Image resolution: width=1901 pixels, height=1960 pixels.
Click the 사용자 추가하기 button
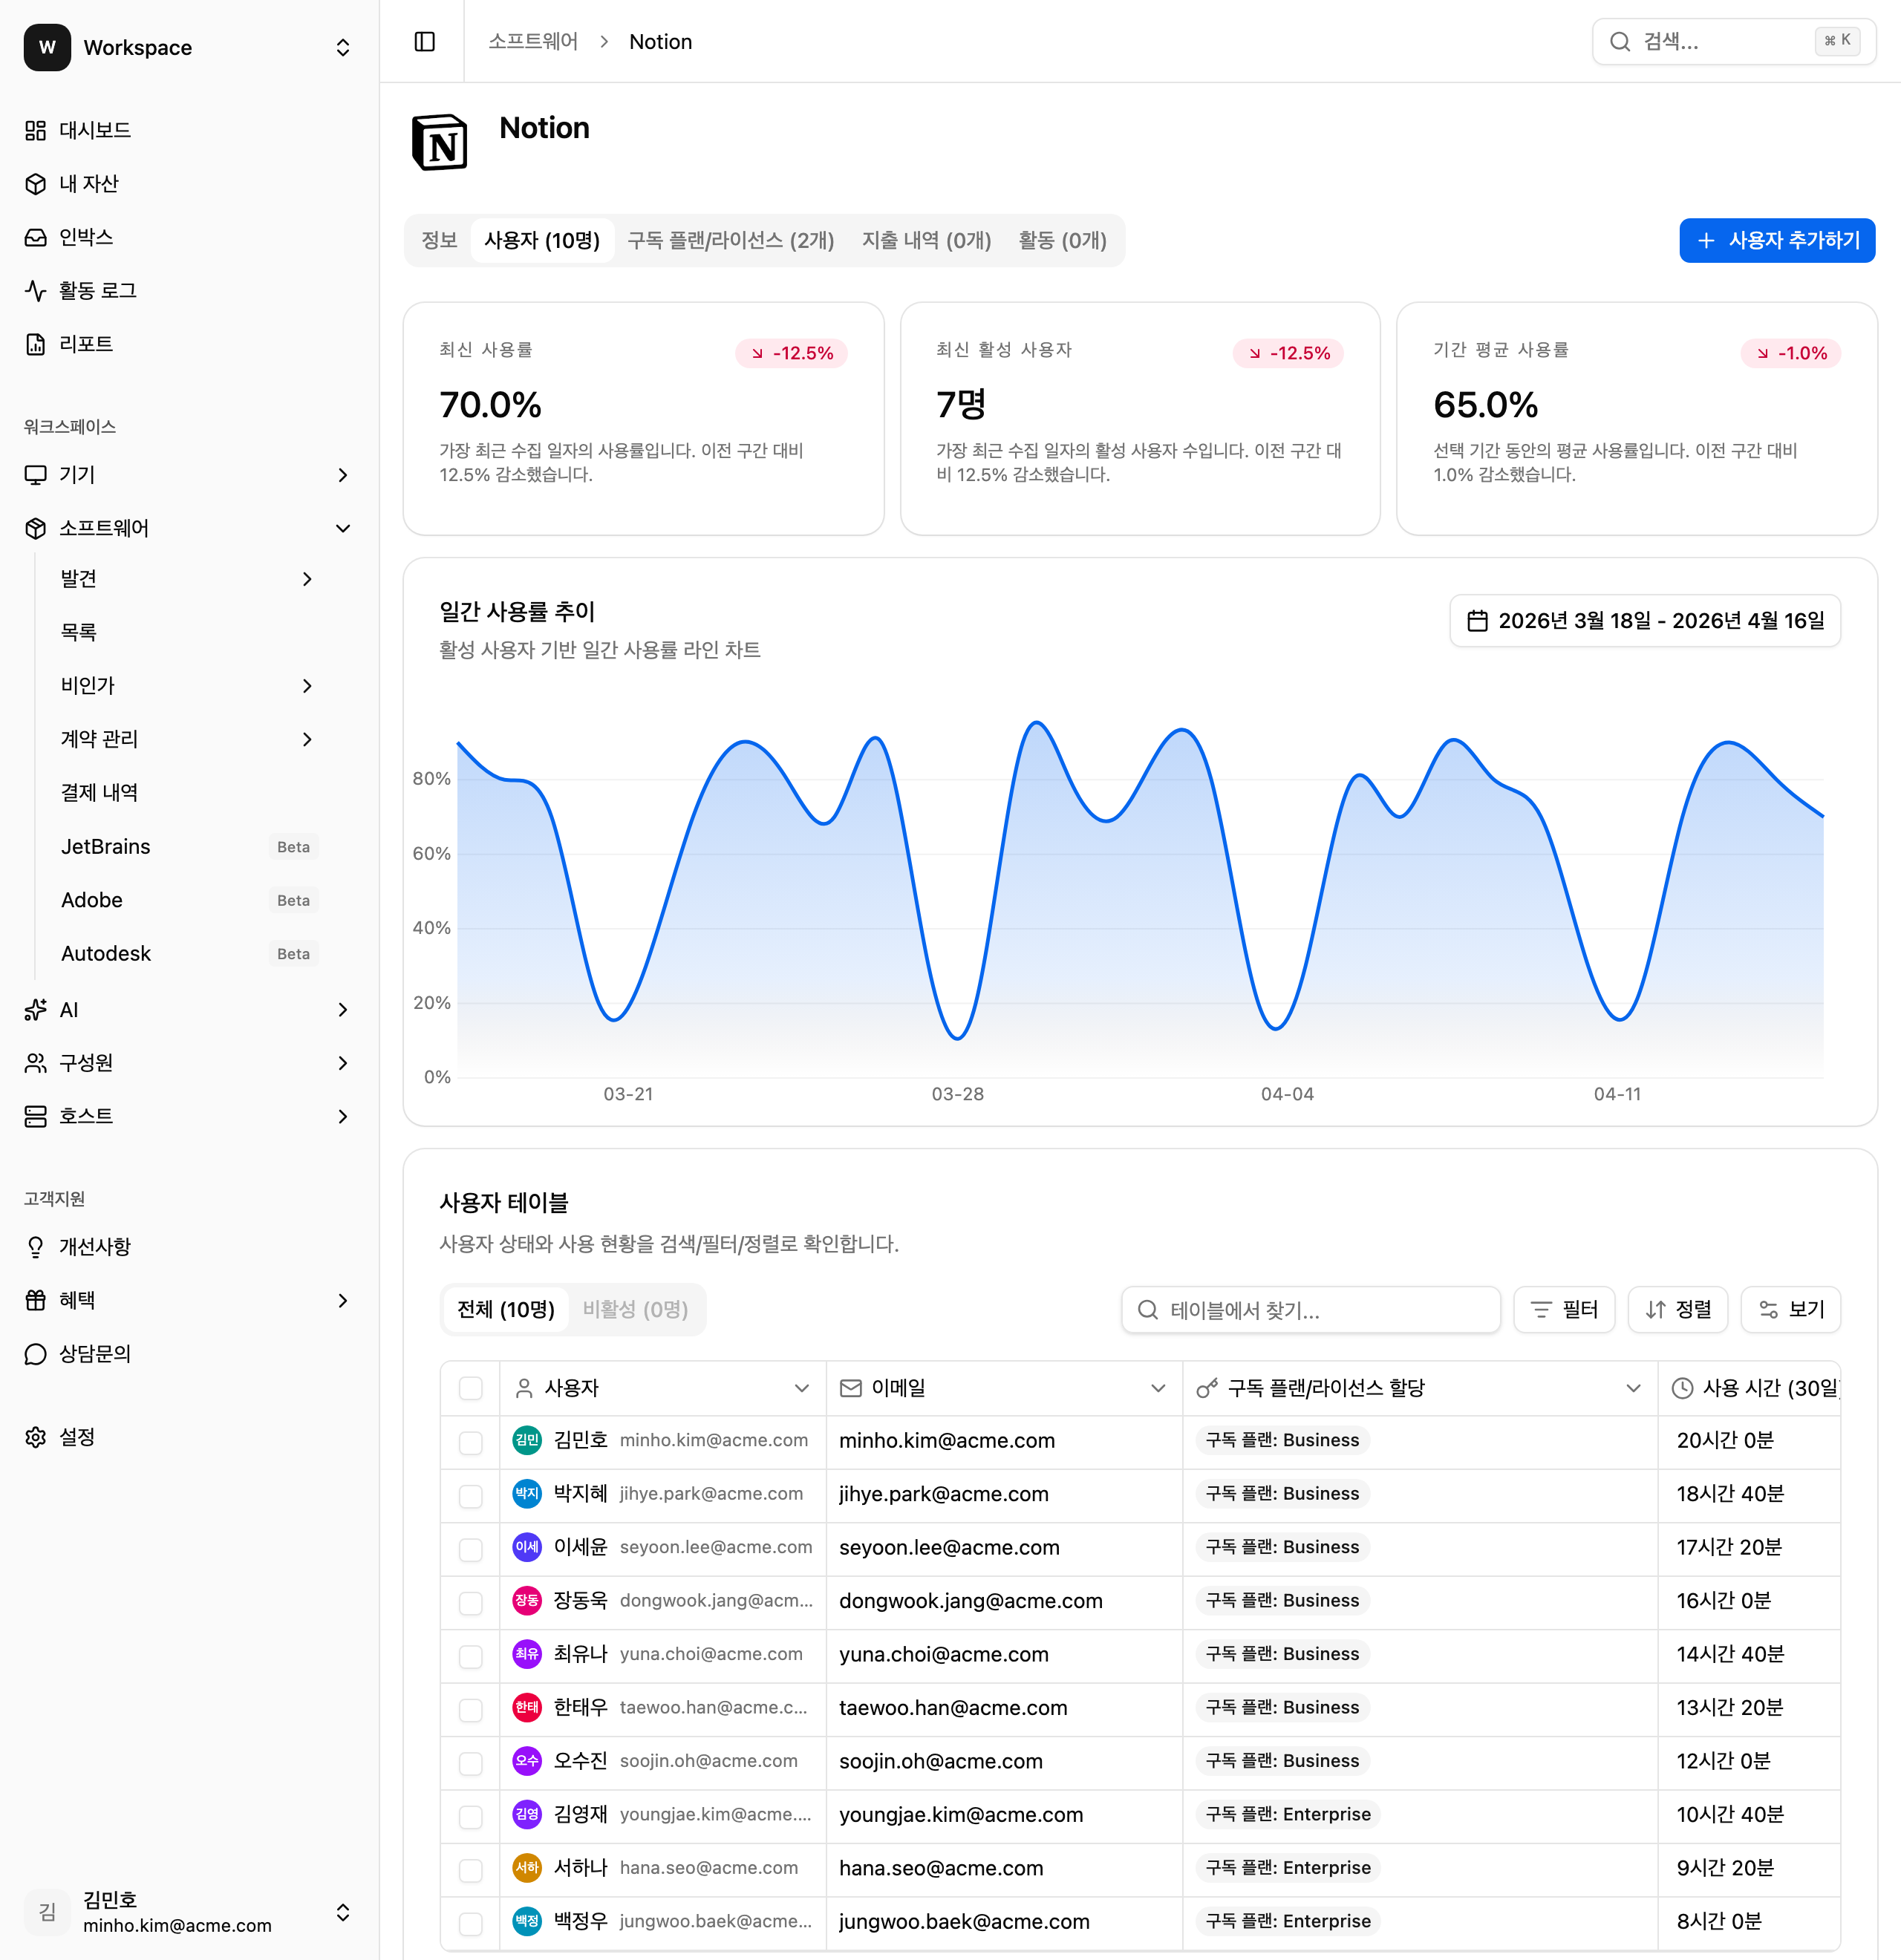point(1776,241)
